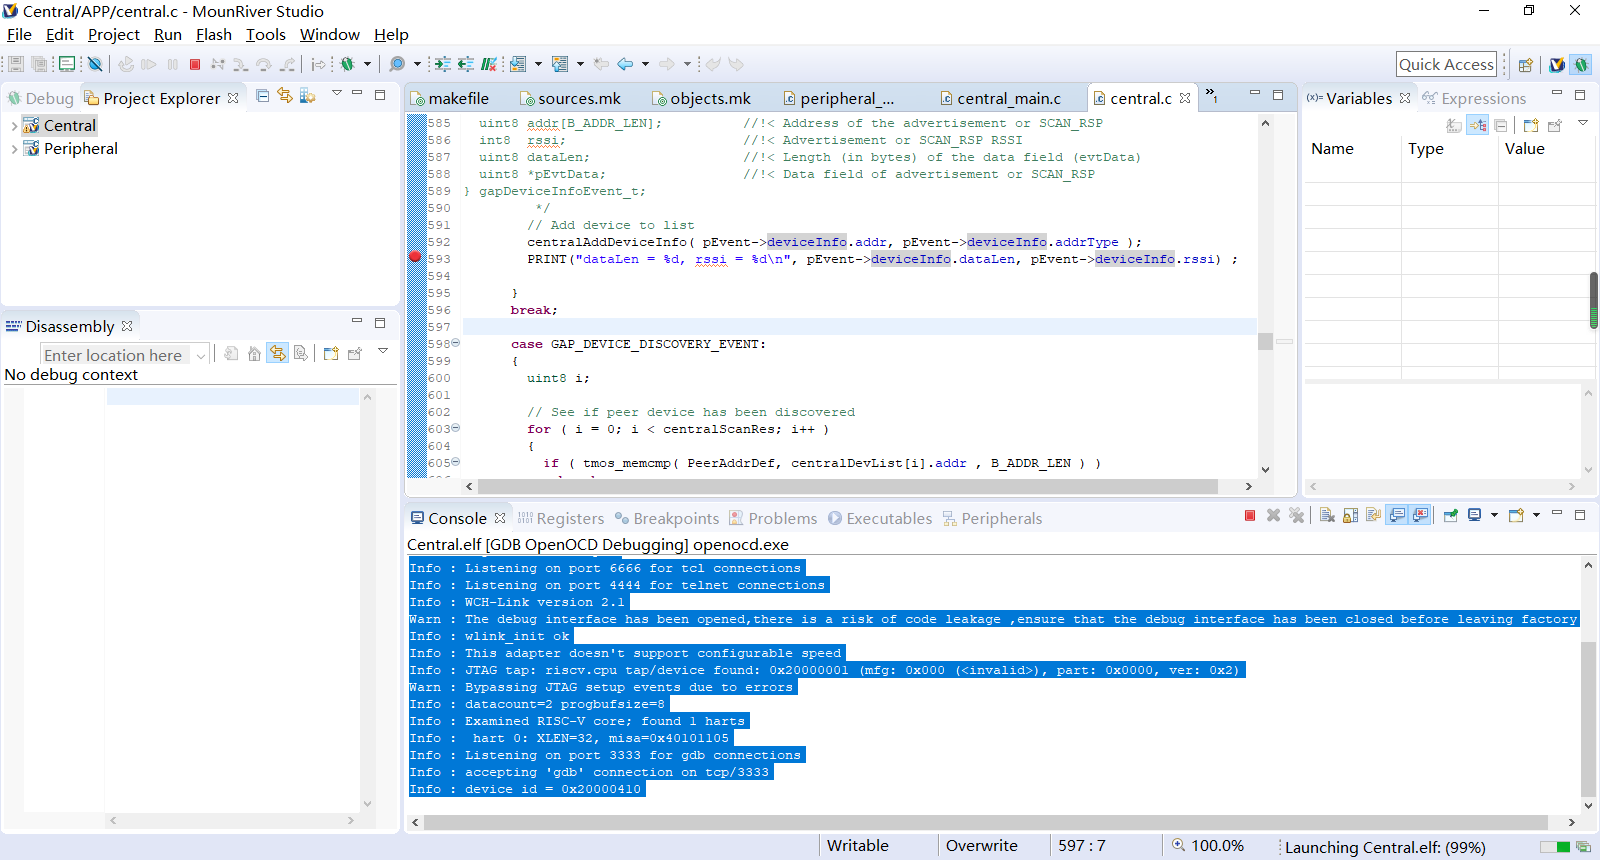This screenshot has width=1600, height=860.
Task: Click the Search magnifier toolbar icon
Action: [397, 64]
